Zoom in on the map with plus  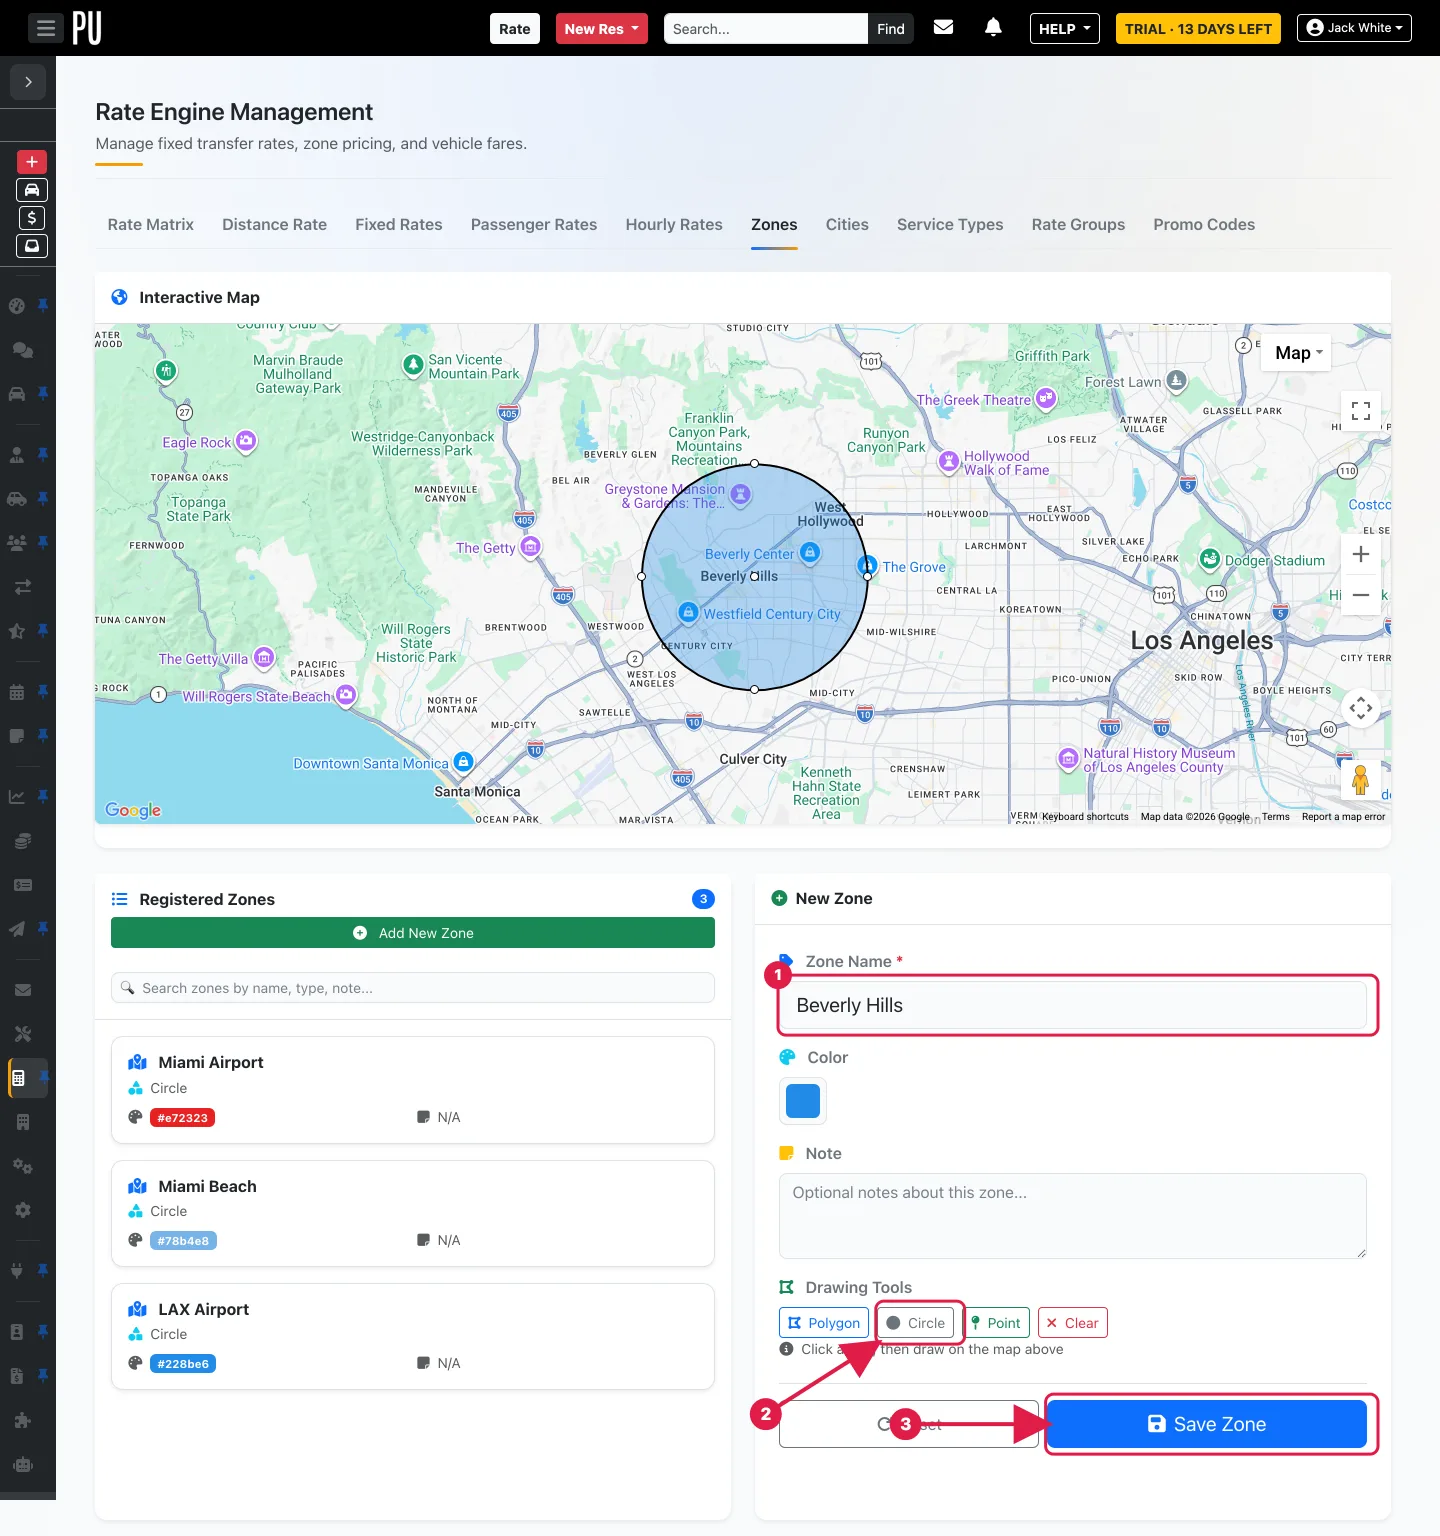click(1361, 554)
